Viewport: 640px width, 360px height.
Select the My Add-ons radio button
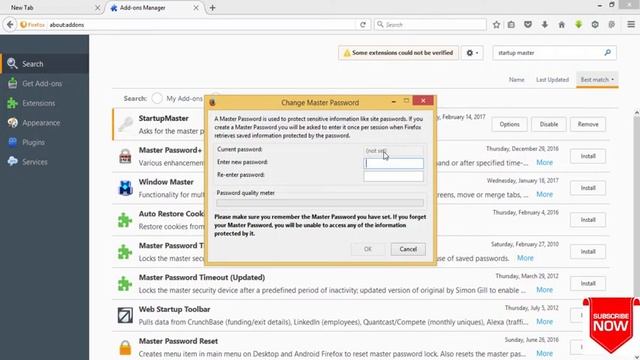click(x=157, y=98)
